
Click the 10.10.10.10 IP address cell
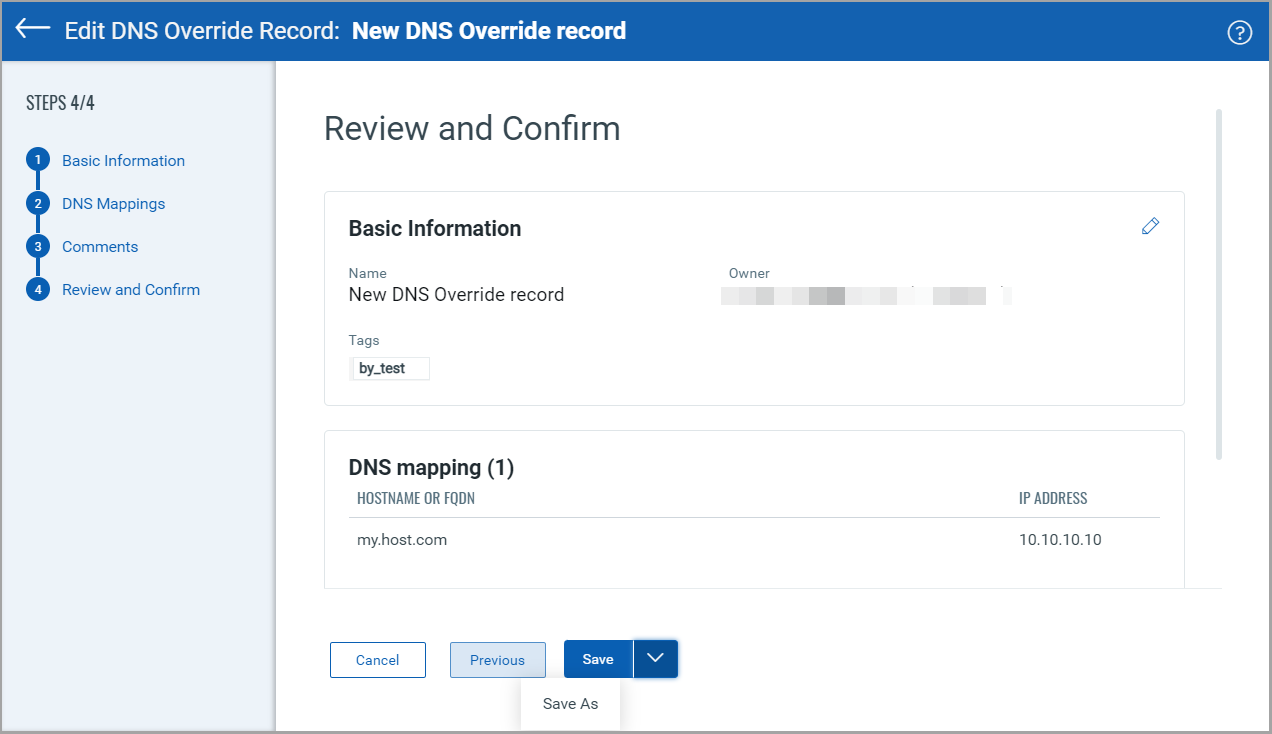coord(1059,539)
